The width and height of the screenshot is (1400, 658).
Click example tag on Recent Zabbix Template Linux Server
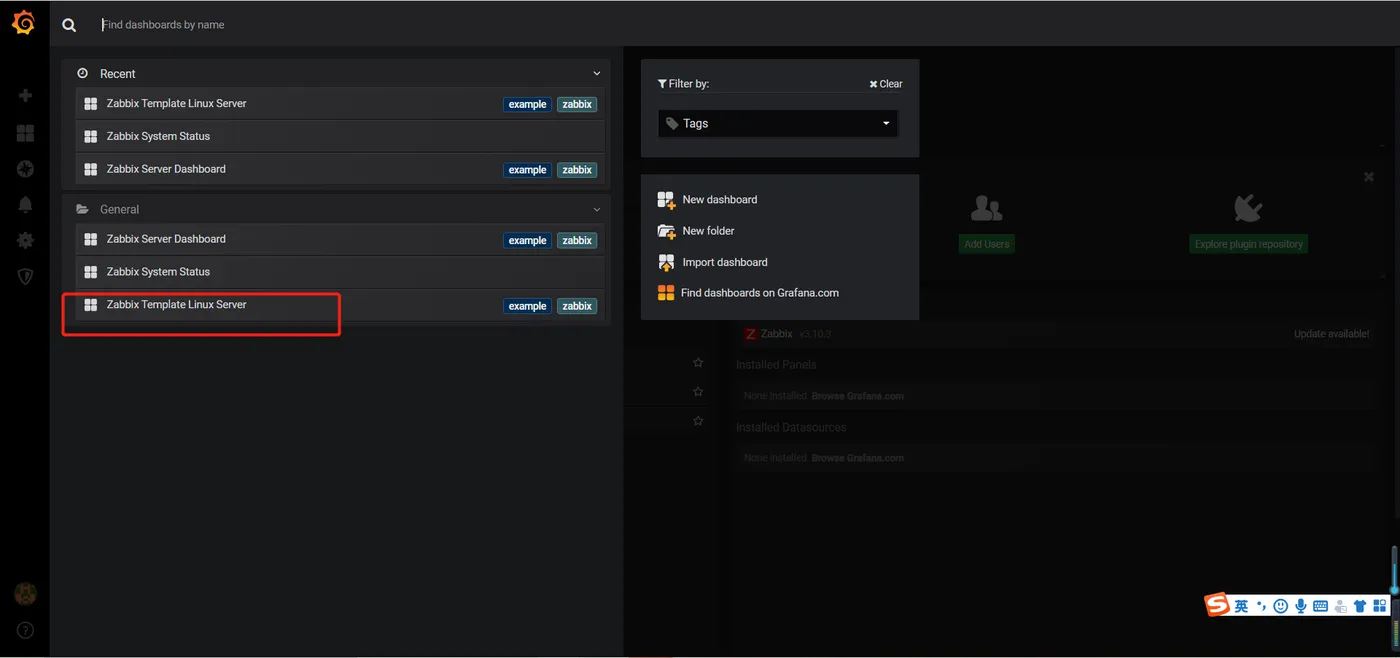[527, 105]
